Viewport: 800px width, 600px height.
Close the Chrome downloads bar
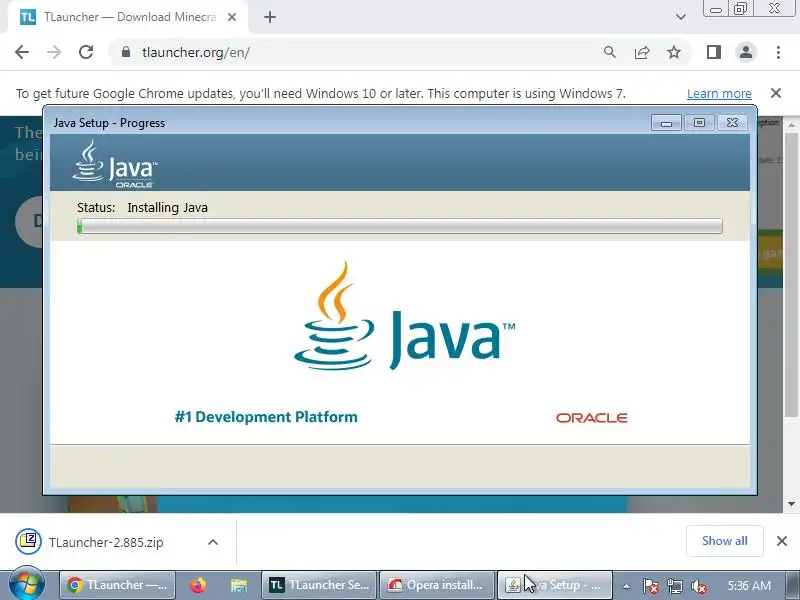[x=782, y=541]
